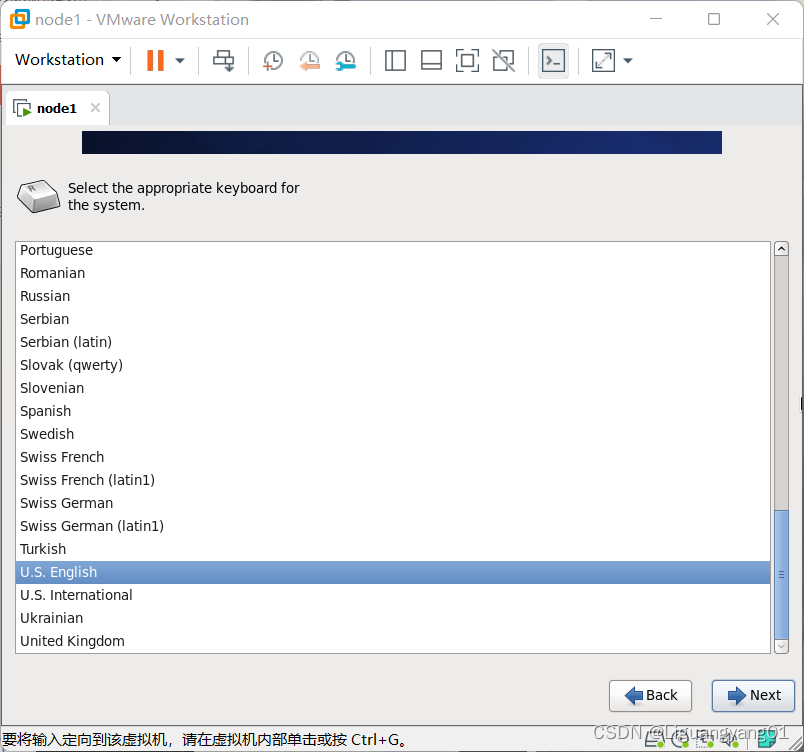This screenshot has height=752, width=804.
Task: Click the keyboard list scrollbar up arrow
Action: point(781,249)
